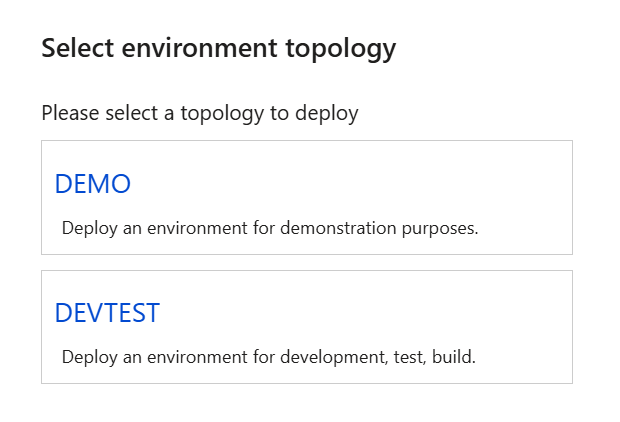The height and width of the screenshot is (422, 620).
Task: Click the word topology in the heading
Action: click(x=341, y=50)
